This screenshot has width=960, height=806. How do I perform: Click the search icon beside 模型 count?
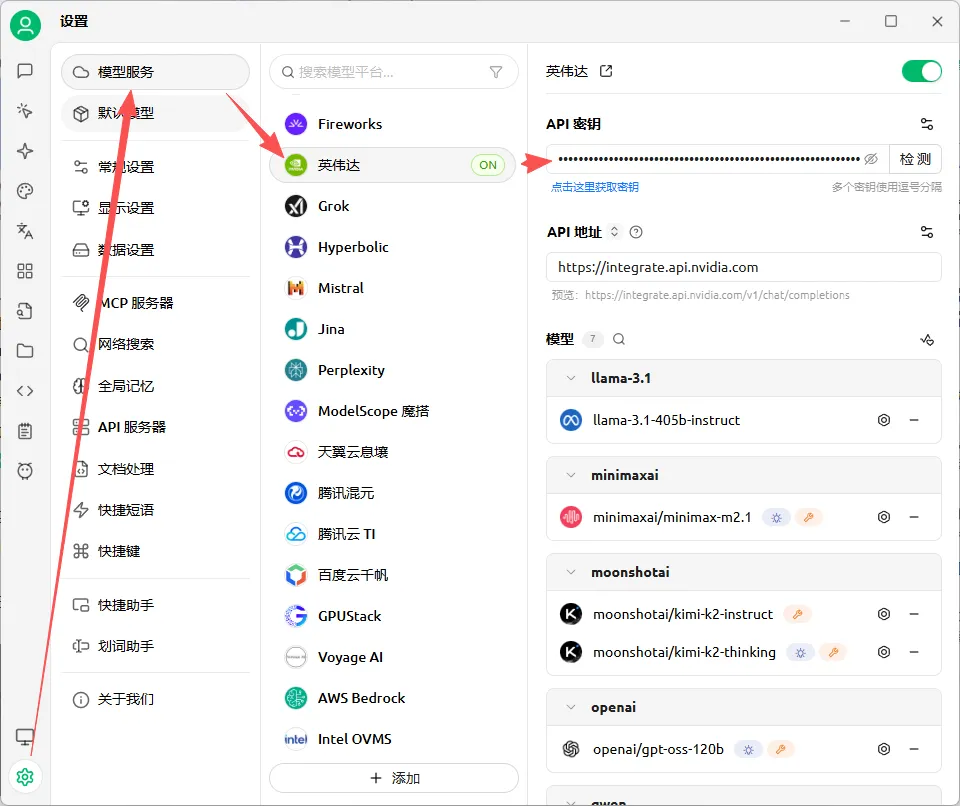(619, 339)
